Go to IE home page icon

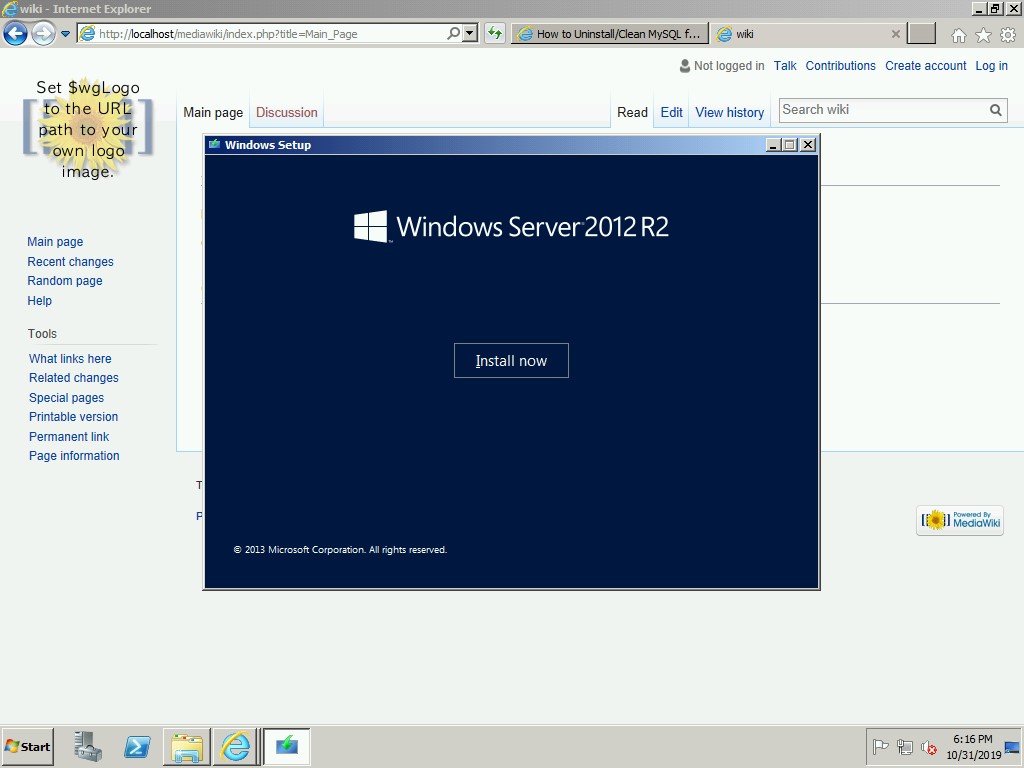958,35
